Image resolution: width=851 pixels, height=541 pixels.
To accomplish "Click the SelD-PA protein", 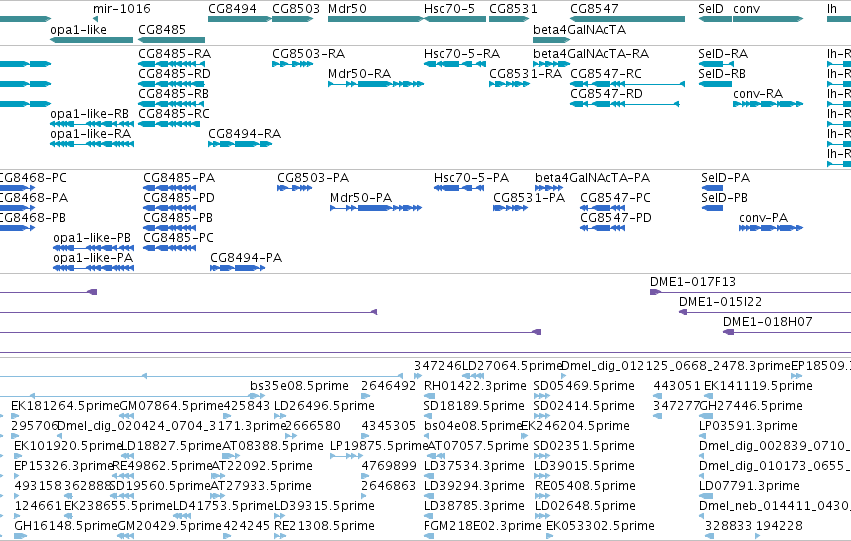I will click(x=712, y=188).
